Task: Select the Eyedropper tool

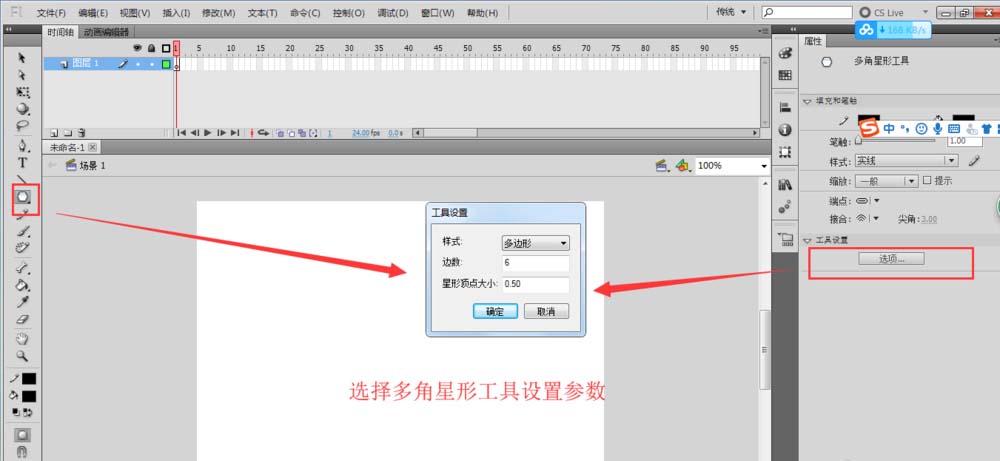Action: 22,302
